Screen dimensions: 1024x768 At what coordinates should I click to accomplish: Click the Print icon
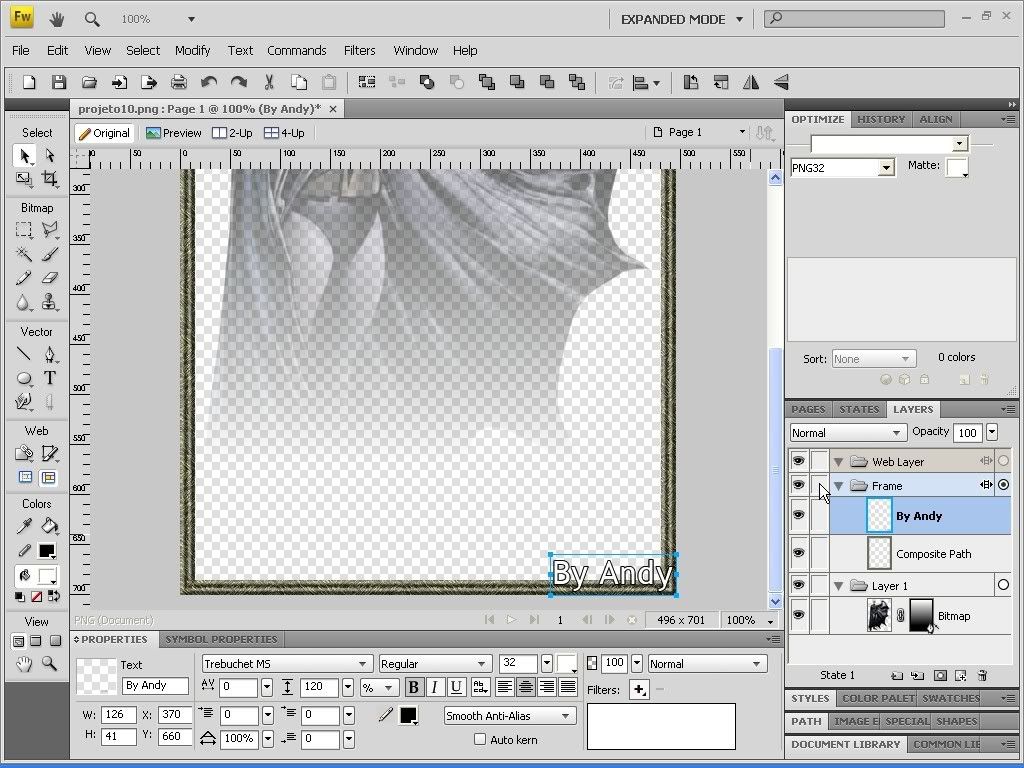(178, 82)
